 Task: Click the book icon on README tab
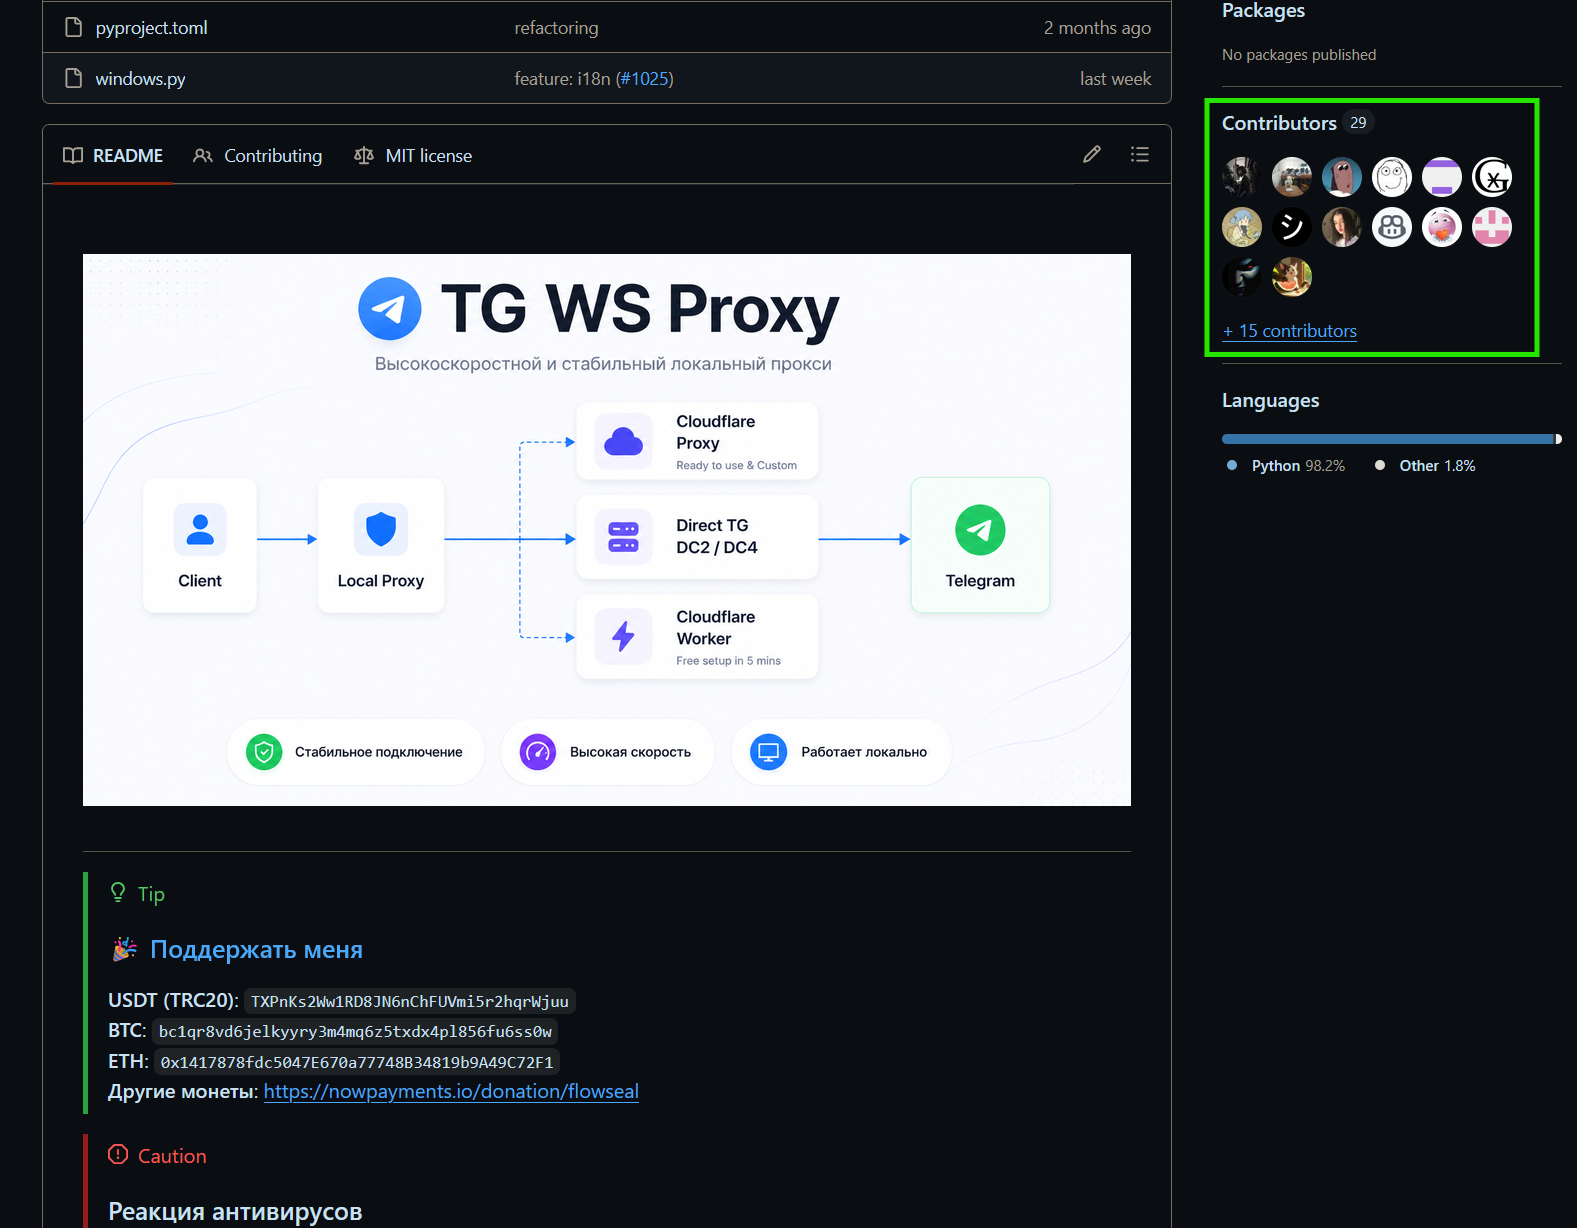tap(73, 155)
